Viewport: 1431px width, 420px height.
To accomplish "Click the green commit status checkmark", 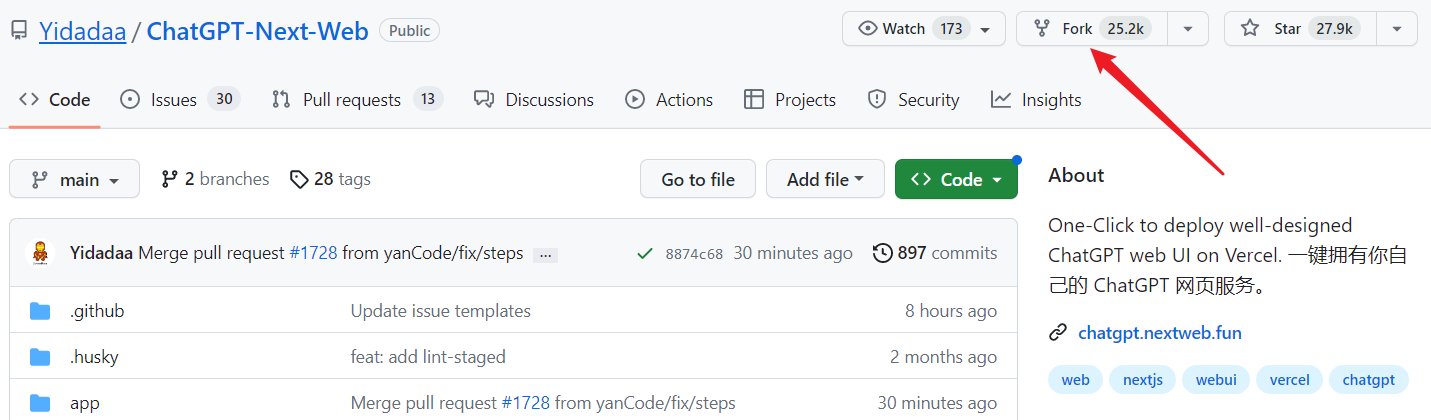I will point(645,253).
